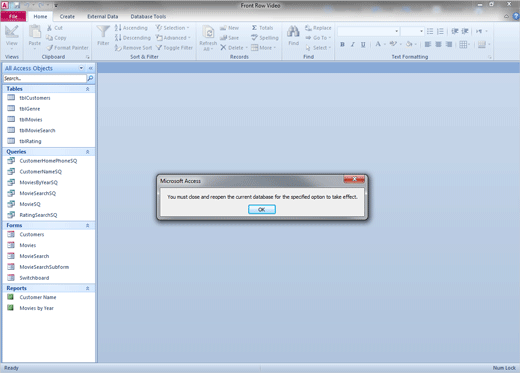Click the bulleted list icon
The width and height of the screenshot is (520, 373).
point(430,31)
